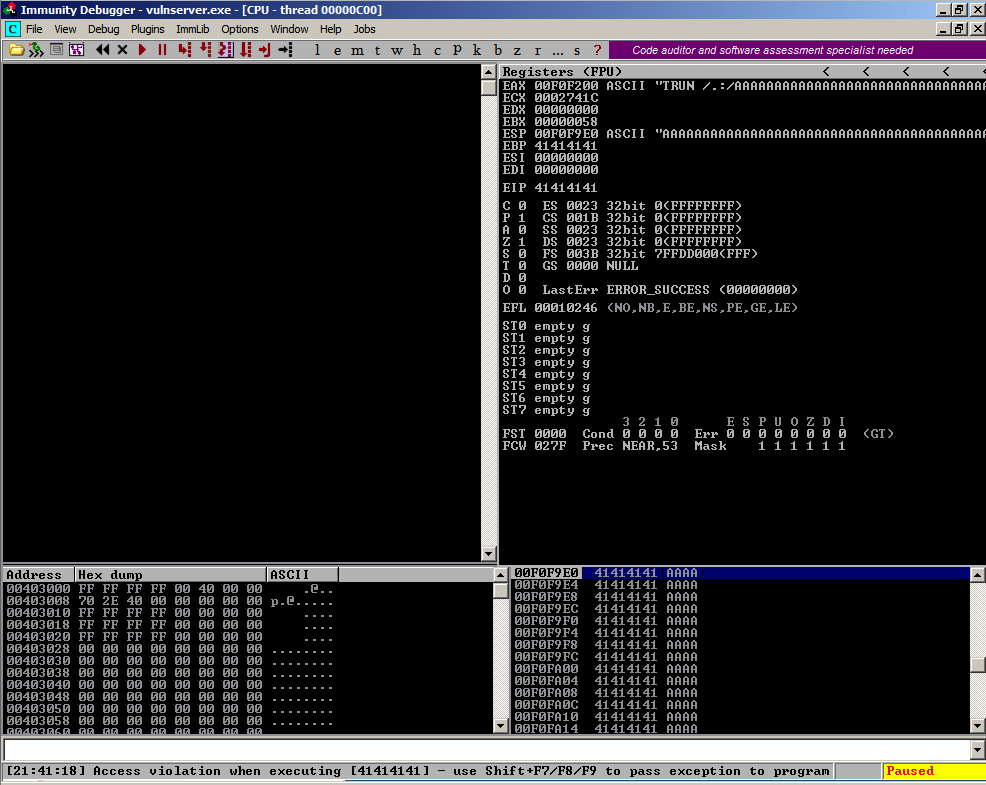Viewport: 986px width, 785px height.
Task: Show Hardware breakpoints via 'z' button
Action: tap(517, 50)
